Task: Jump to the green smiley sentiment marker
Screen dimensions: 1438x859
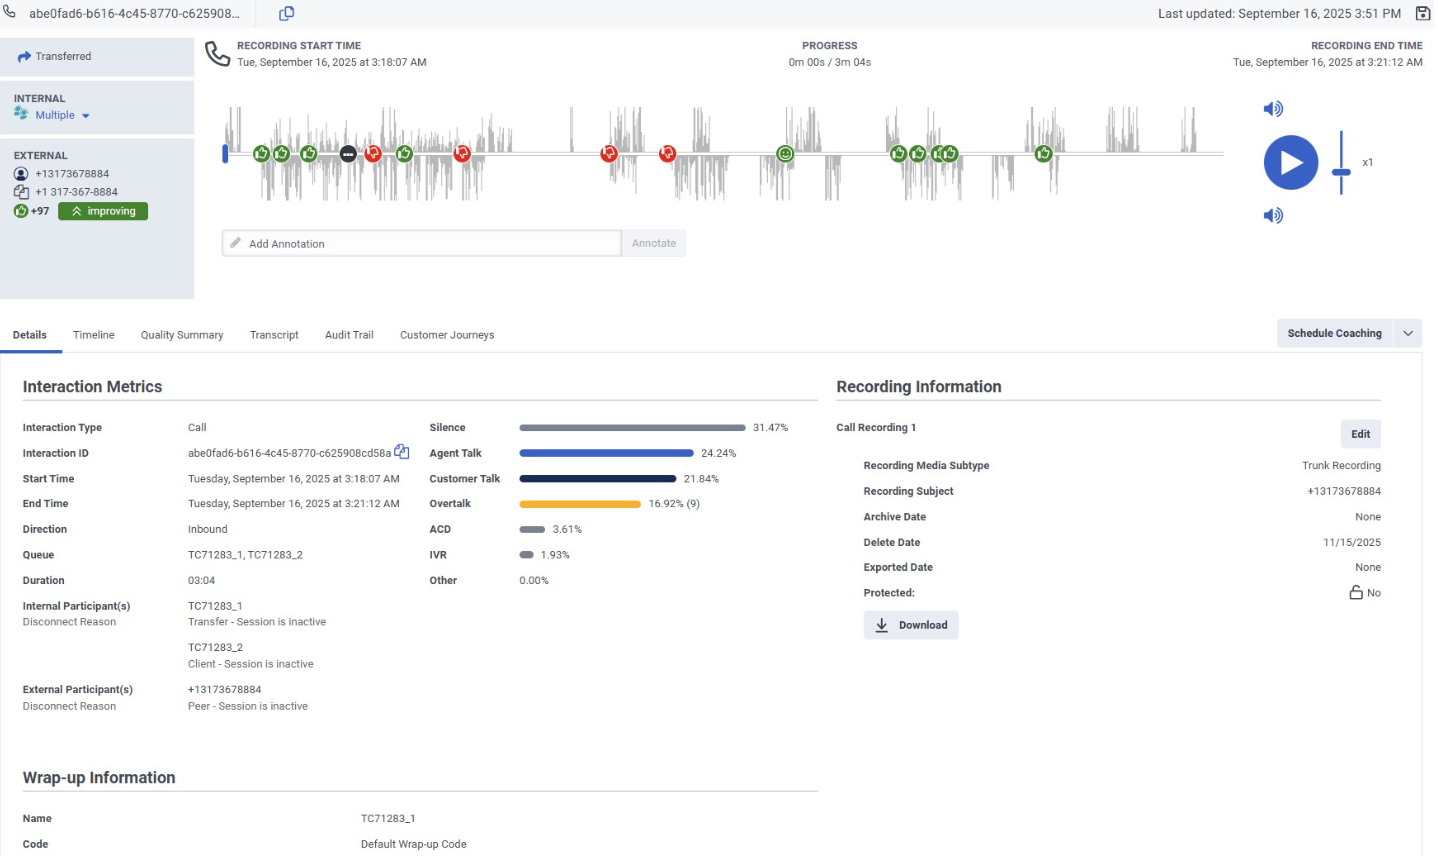Action: pos(785,154)
